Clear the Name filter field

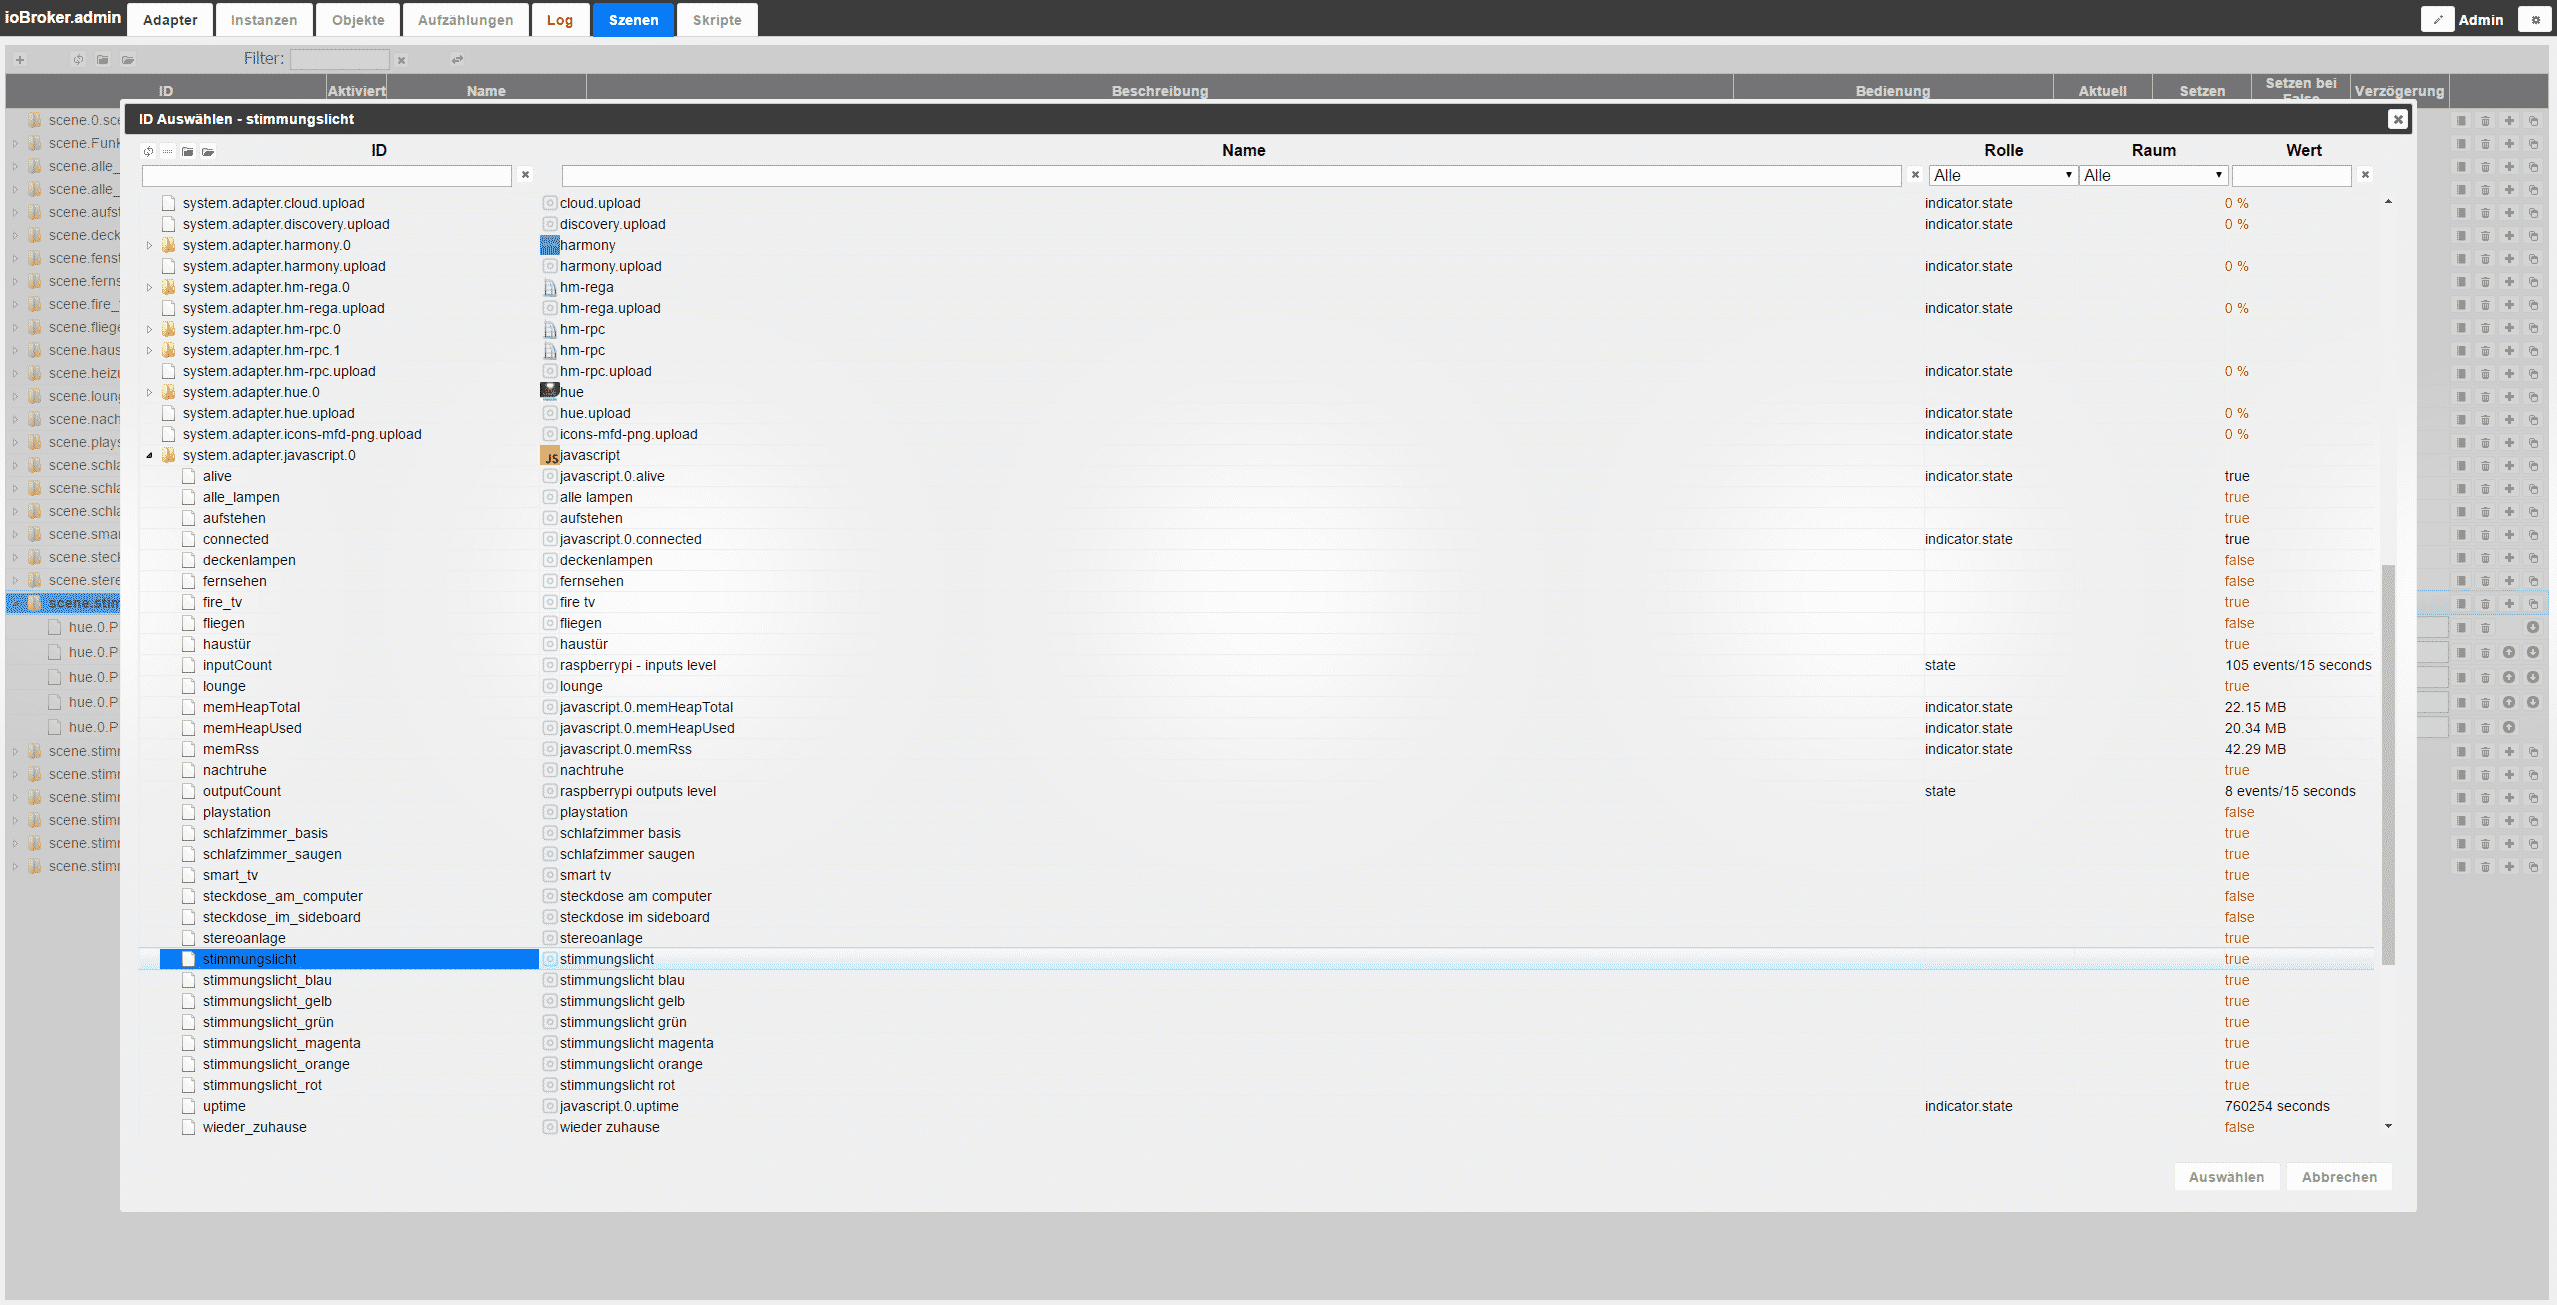coord(1915,175)
